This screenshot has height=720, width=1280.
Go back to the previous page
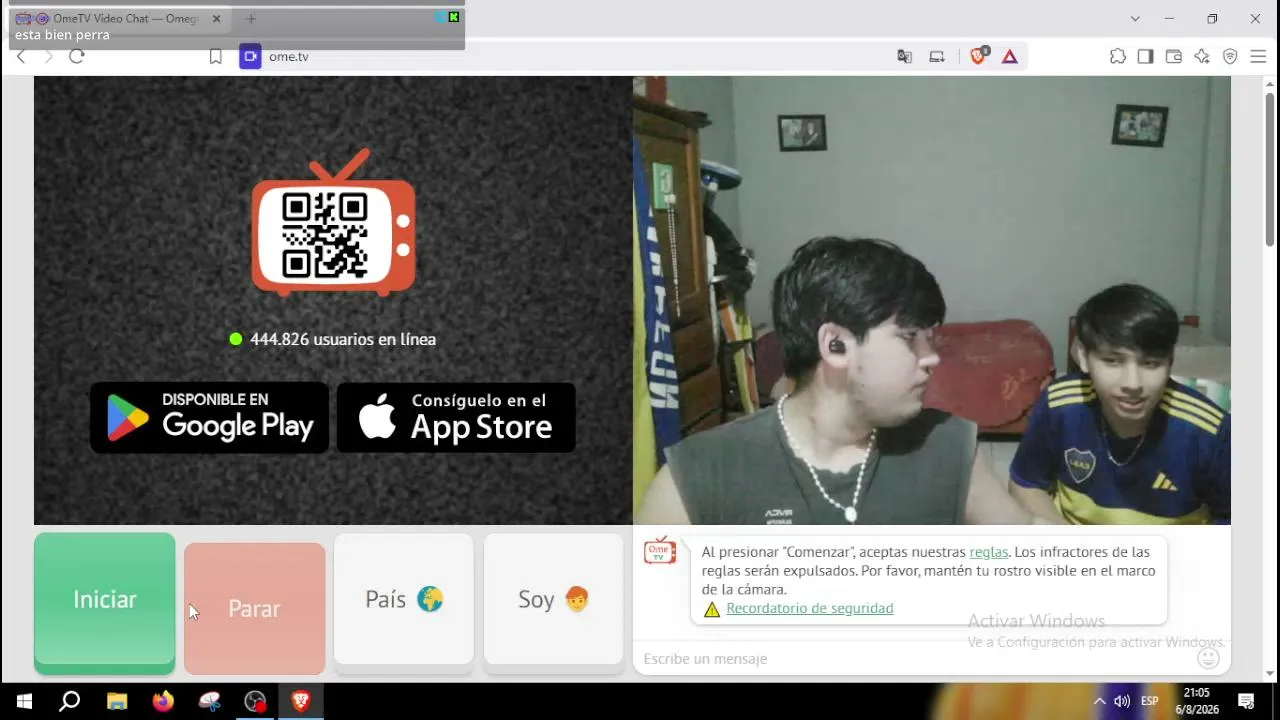21,57
